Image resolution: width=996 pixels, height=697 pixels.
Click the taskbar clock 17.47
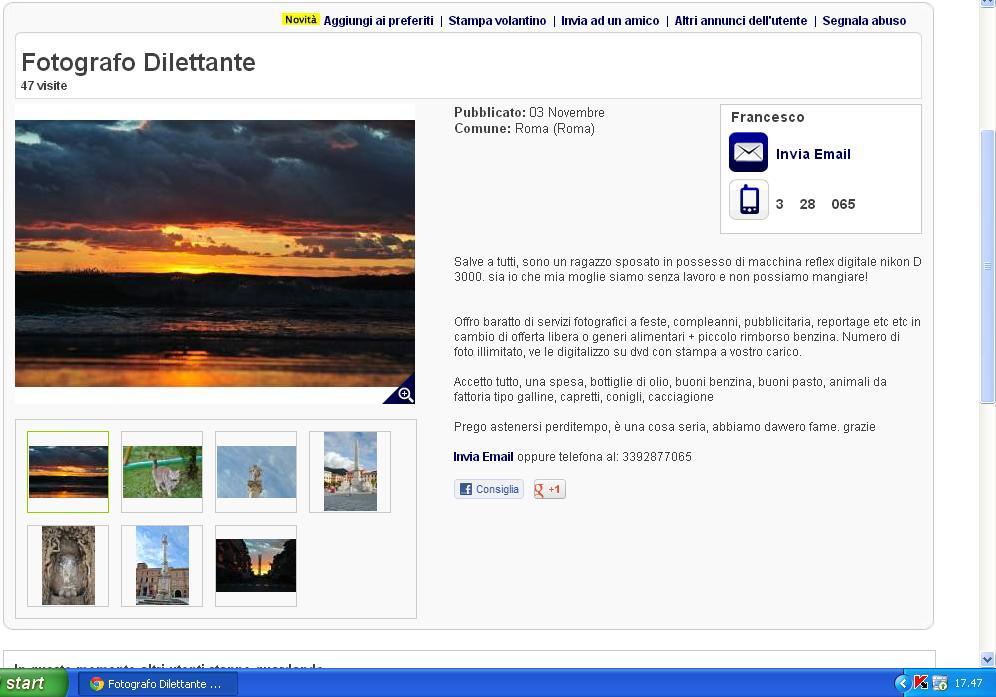coord(968,683)
